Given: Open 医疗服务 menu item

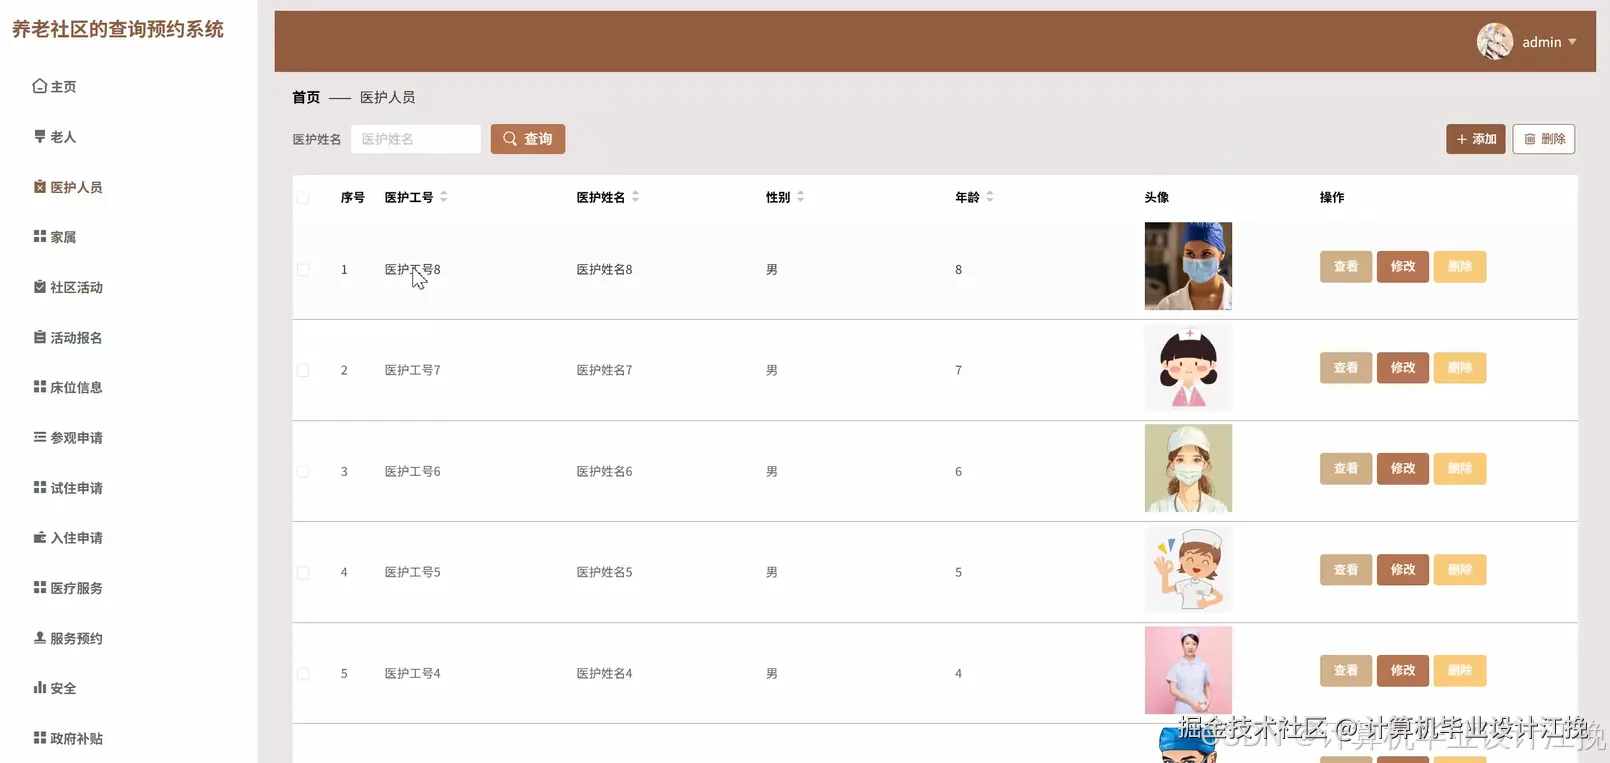Looking at the screenshot, I should tap(76, 588).
